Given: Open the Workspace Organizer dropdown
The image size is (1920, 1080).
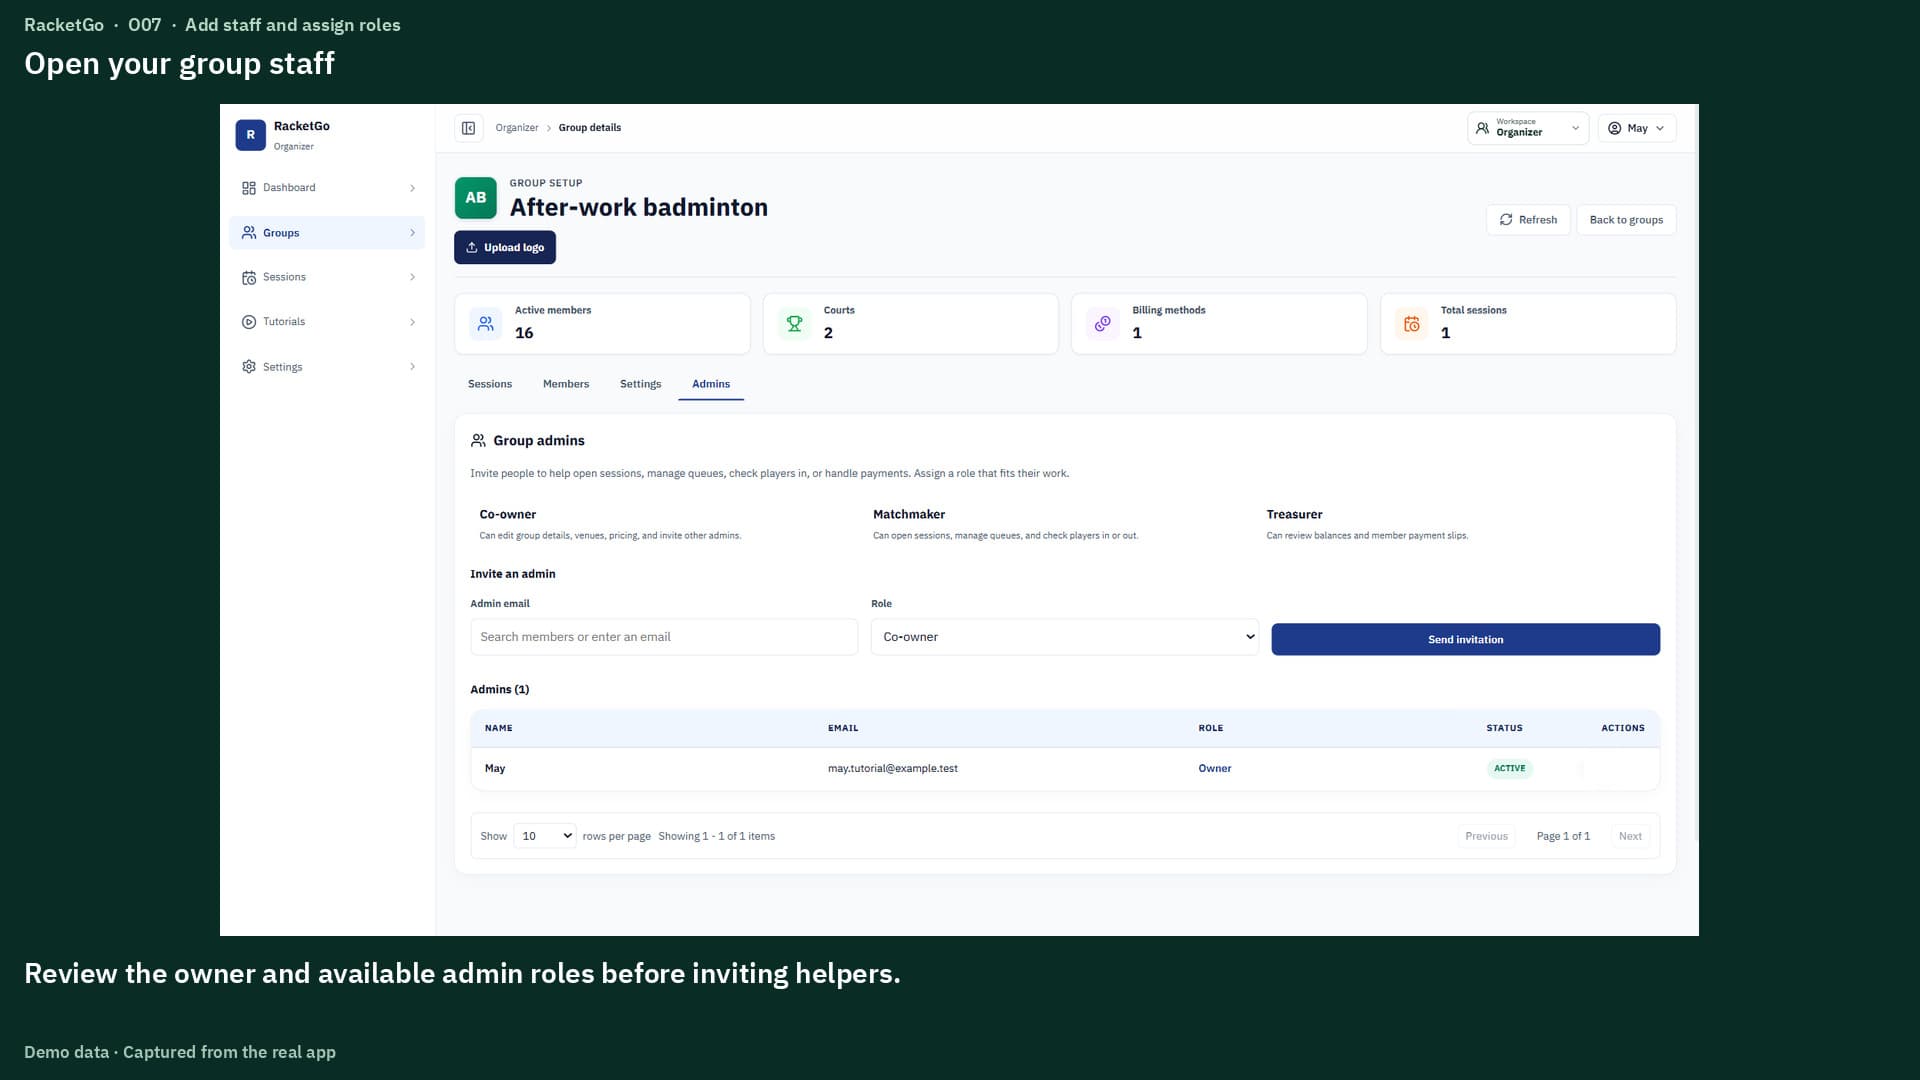Looking at the screenshot, I should 1528,128.
